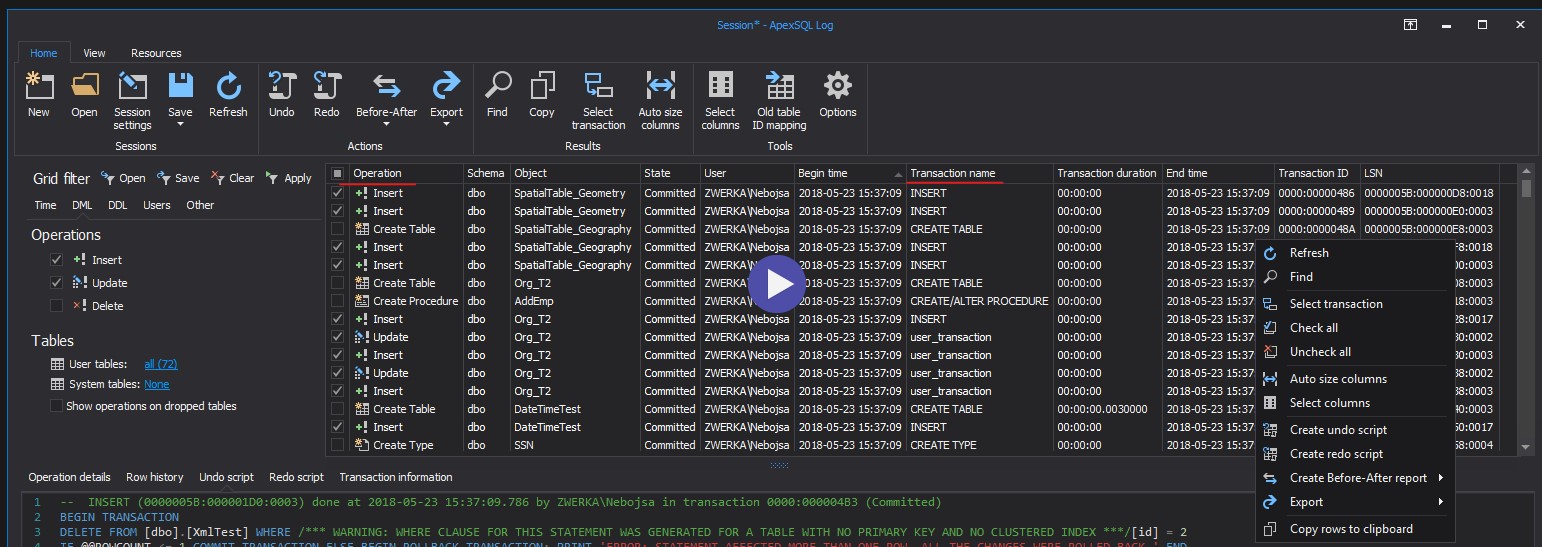Open Session settings from the ribbon
Viewport: 1542px width, 547px height.
(132, 87)
